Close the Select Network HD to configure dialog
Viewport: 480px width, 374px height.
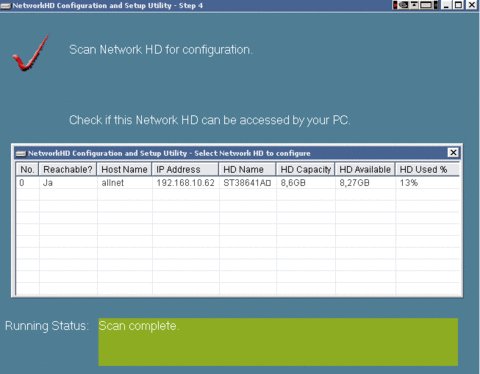[x=453, y=153]
